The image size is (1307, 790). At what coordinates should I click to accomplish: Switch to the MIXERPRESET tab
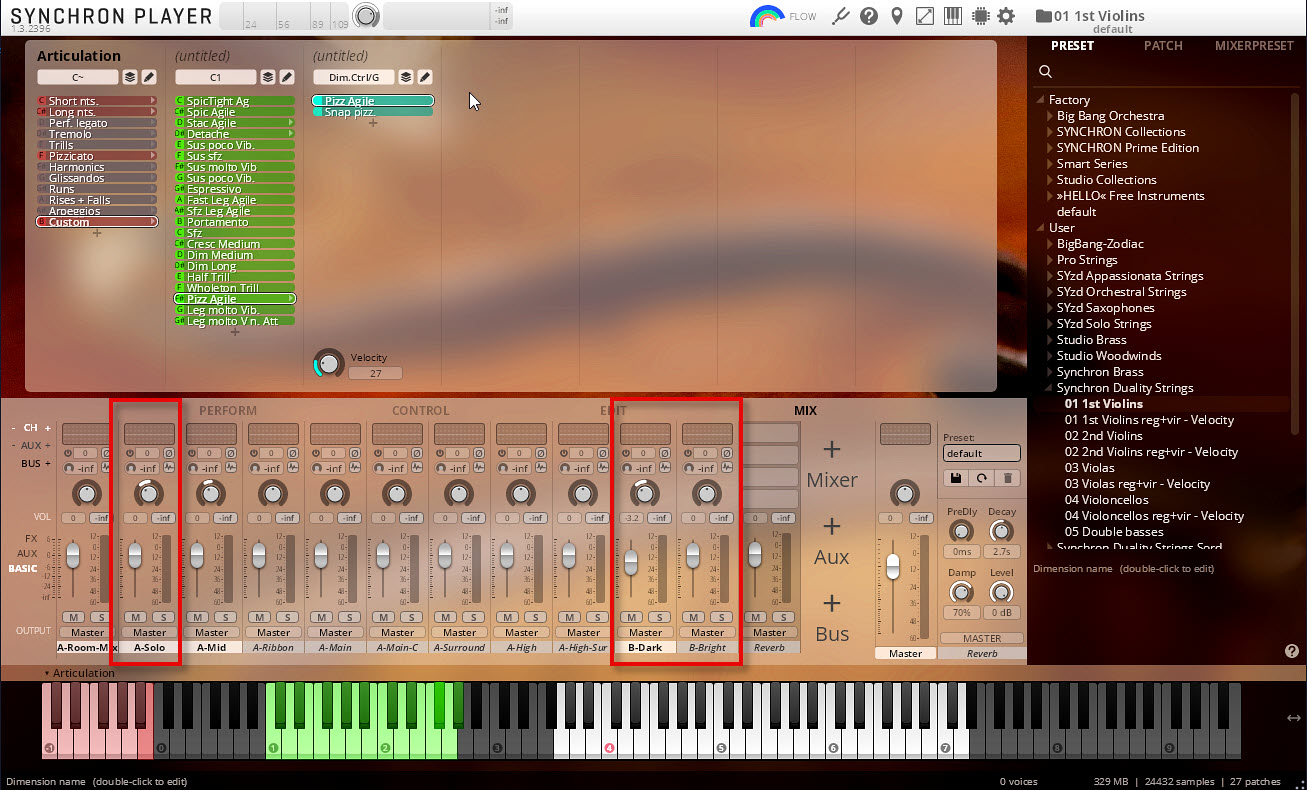[x=1254, y=46]
